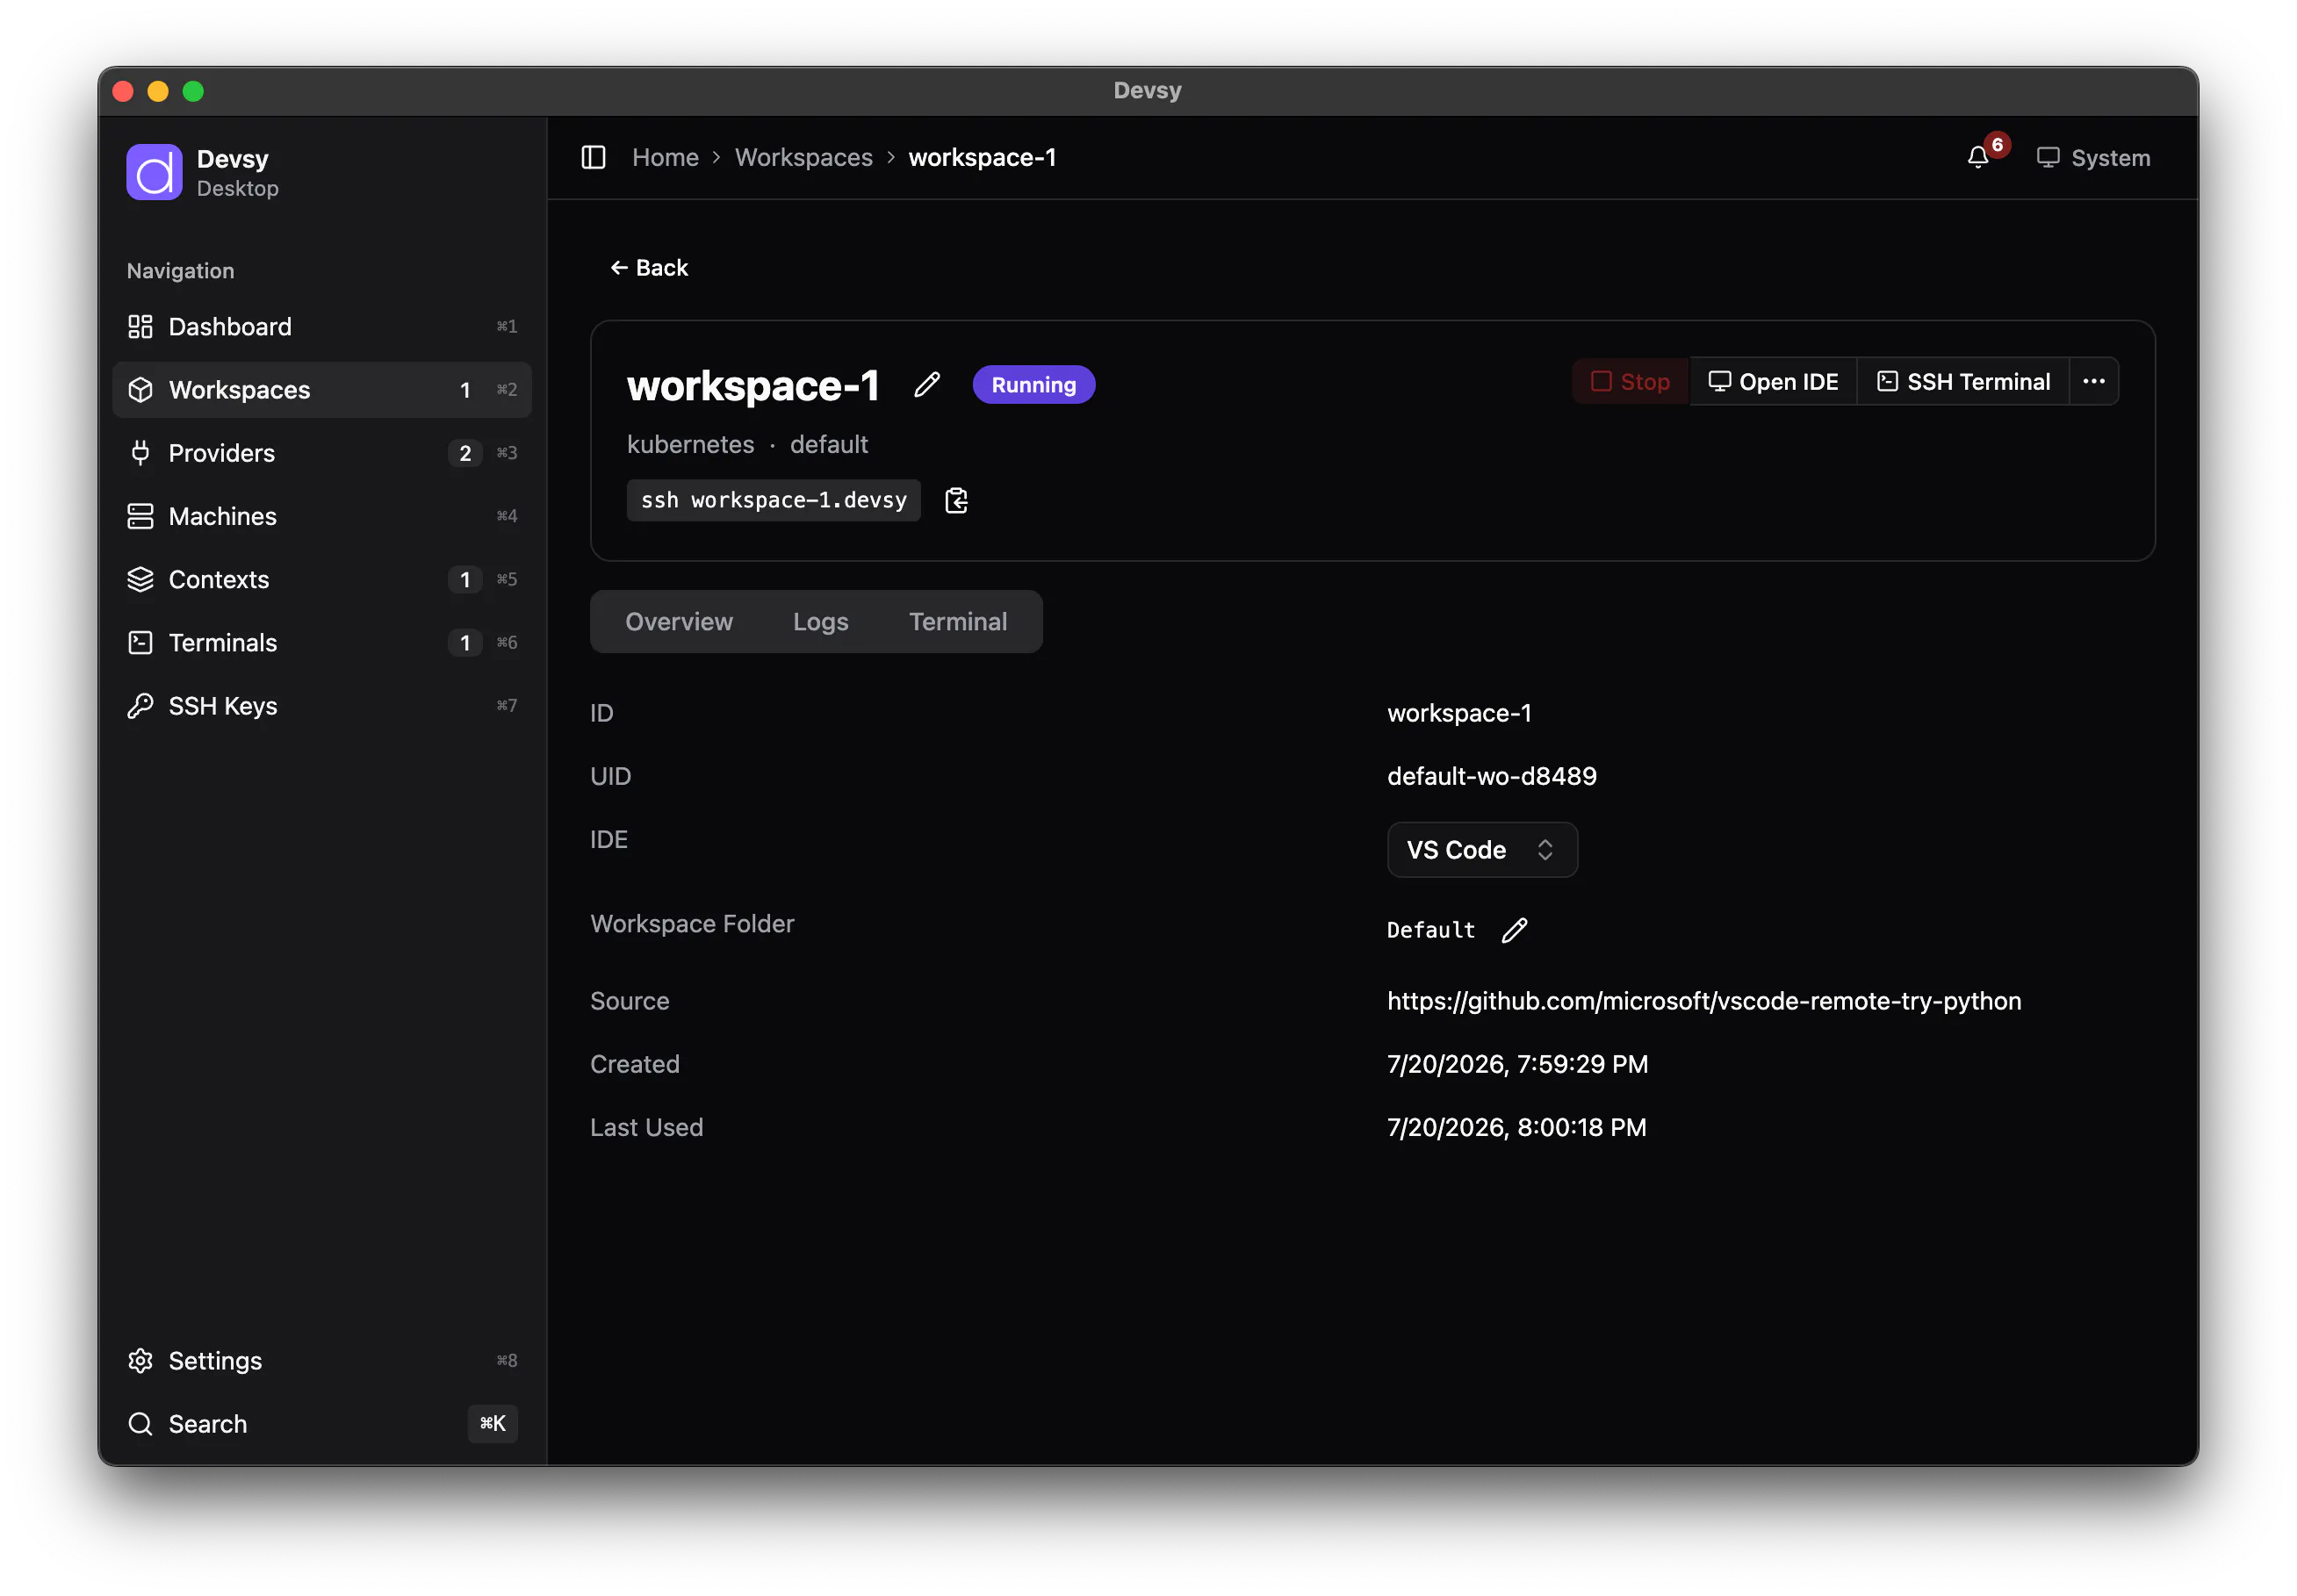Click the ID value workspace-1
Image resolution: width=2297 pixels, height=1596 pixels.
1459,713
